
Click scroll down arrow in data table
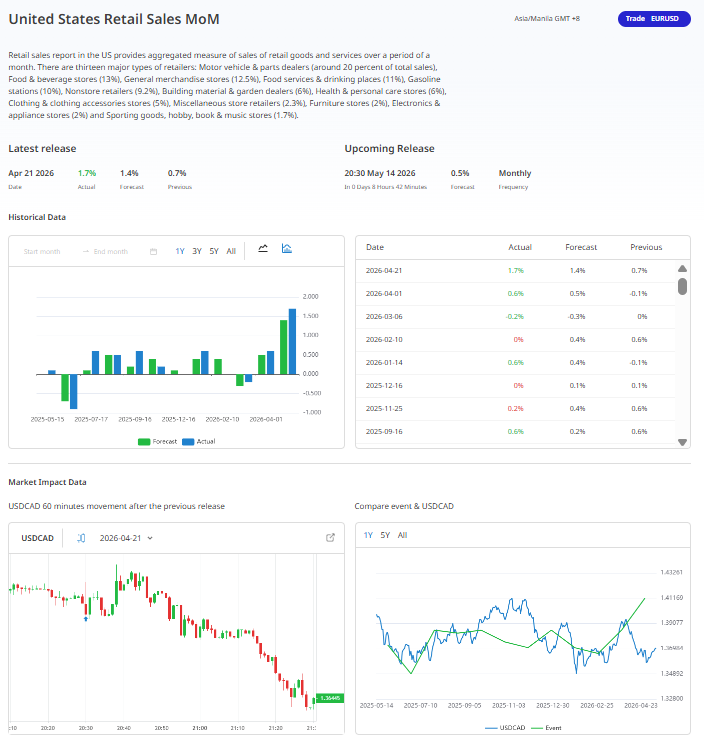682,442
